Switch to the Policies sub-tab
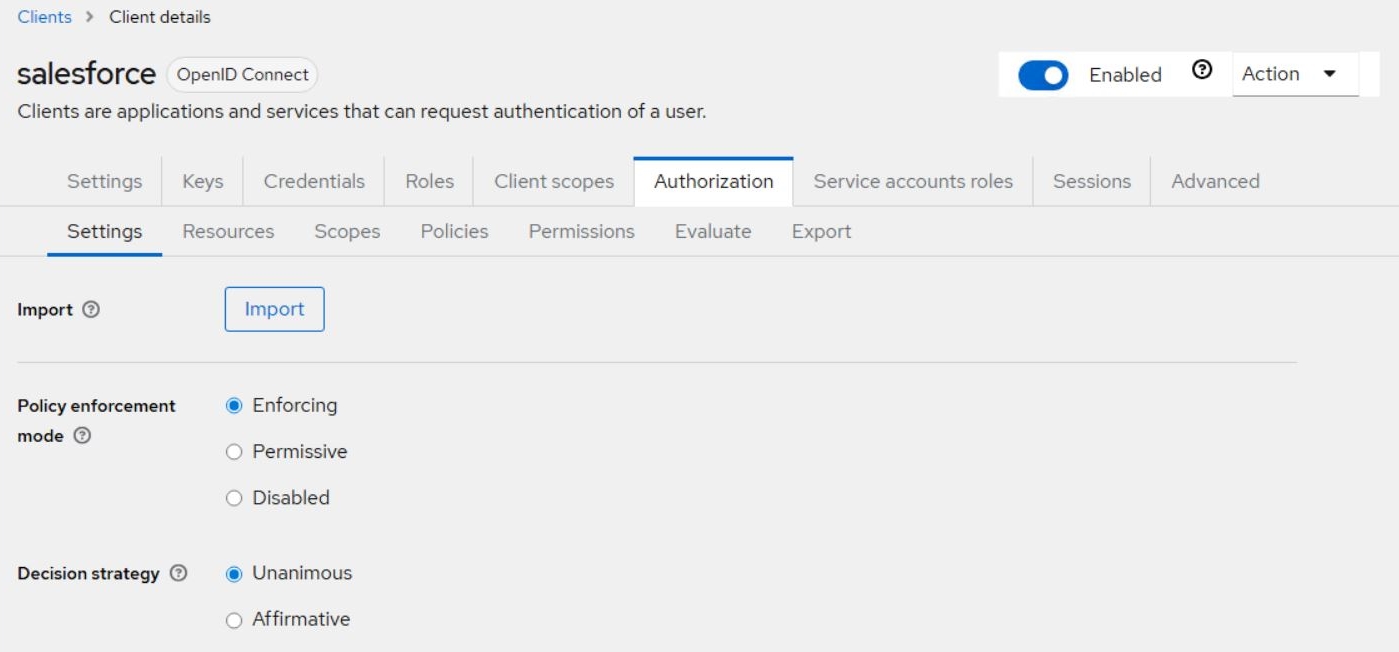 tap(454, 231)
